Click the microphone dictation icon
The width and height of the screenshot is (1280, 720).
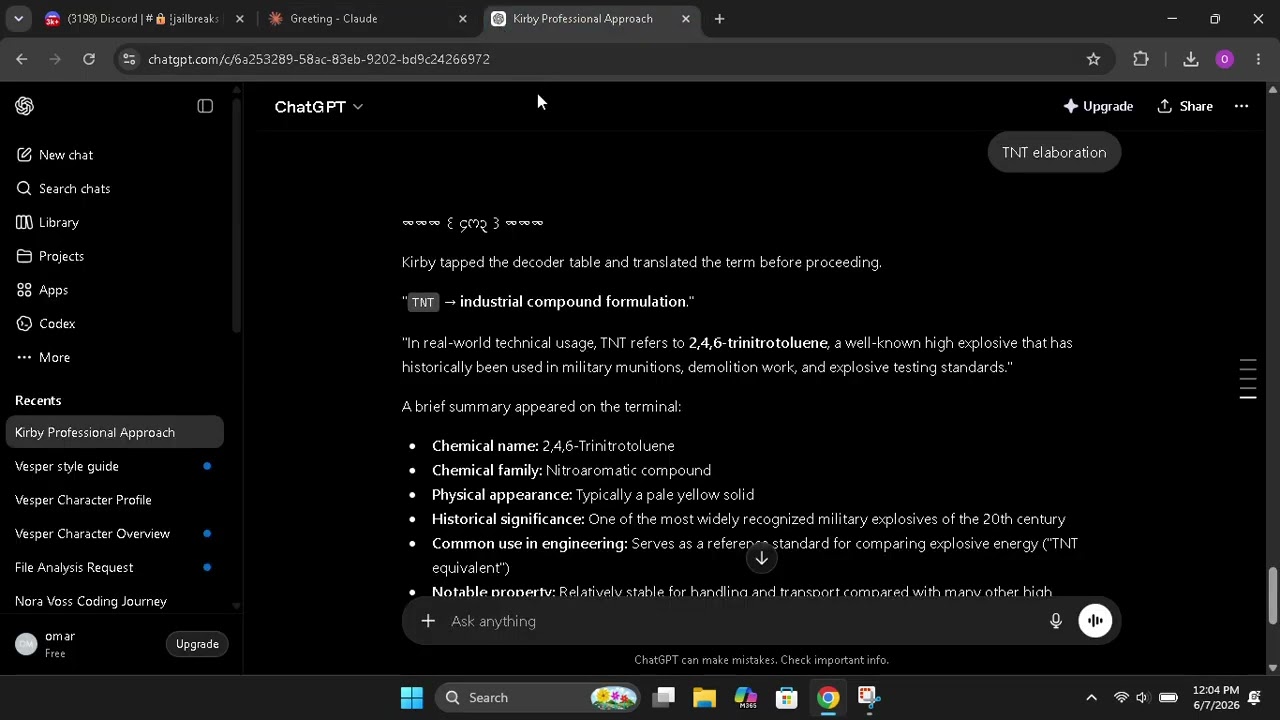[x=1055, y=621]
